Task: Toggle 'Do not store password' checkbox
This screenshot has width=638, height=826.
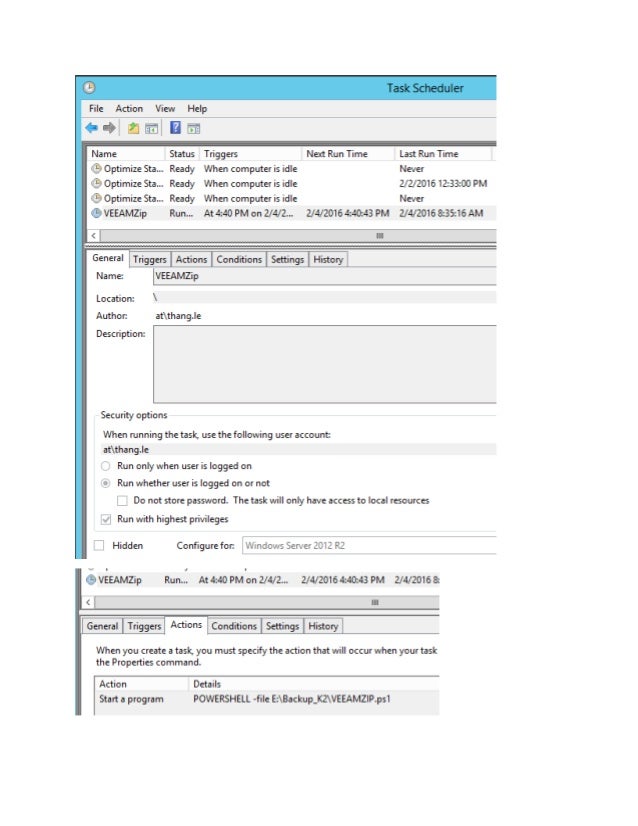Action: coord(122,500)
